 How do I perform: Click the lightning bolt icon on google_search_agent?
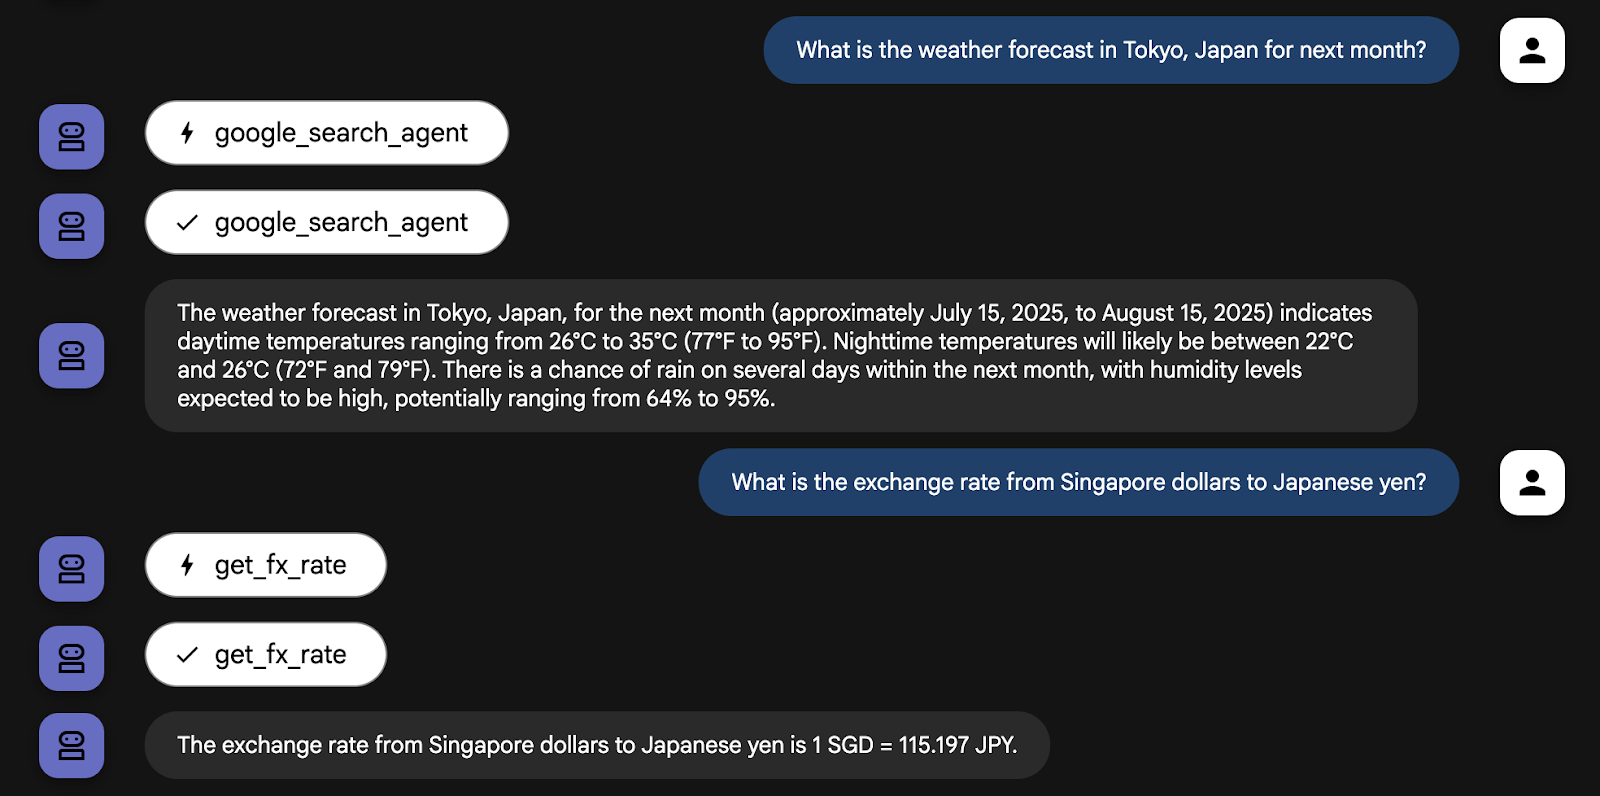pyautogui.click(x=187, y=133)
